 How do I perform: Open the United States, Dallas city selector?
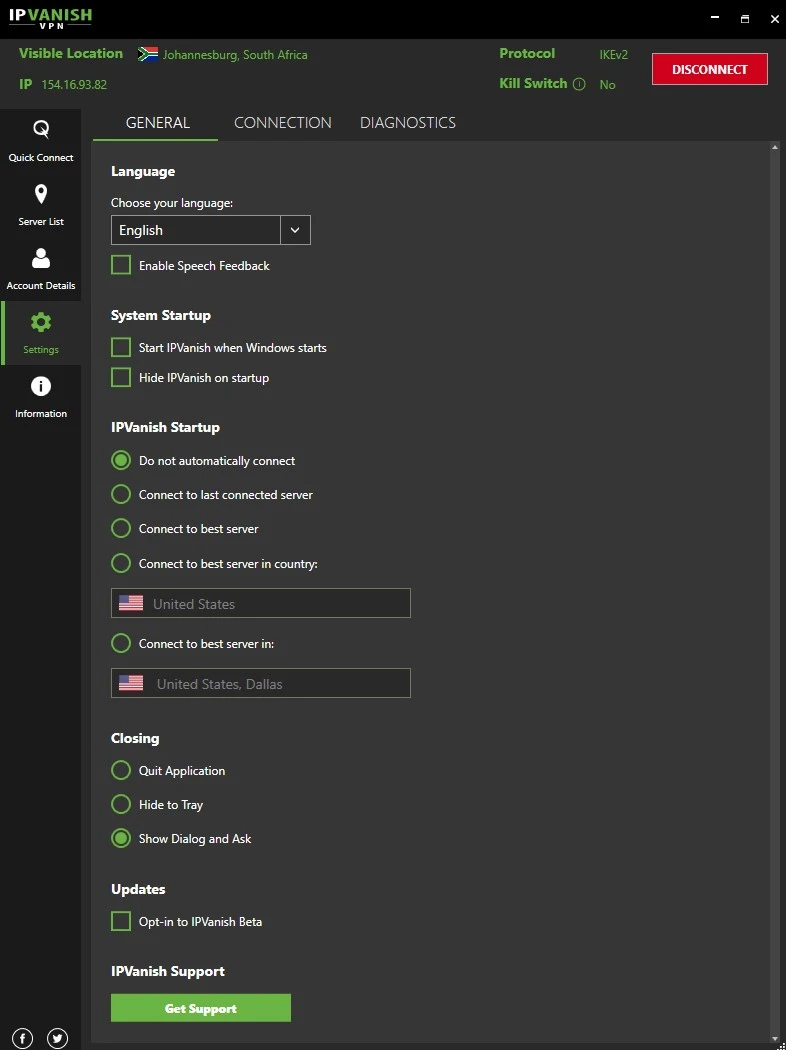coord(260,683)
